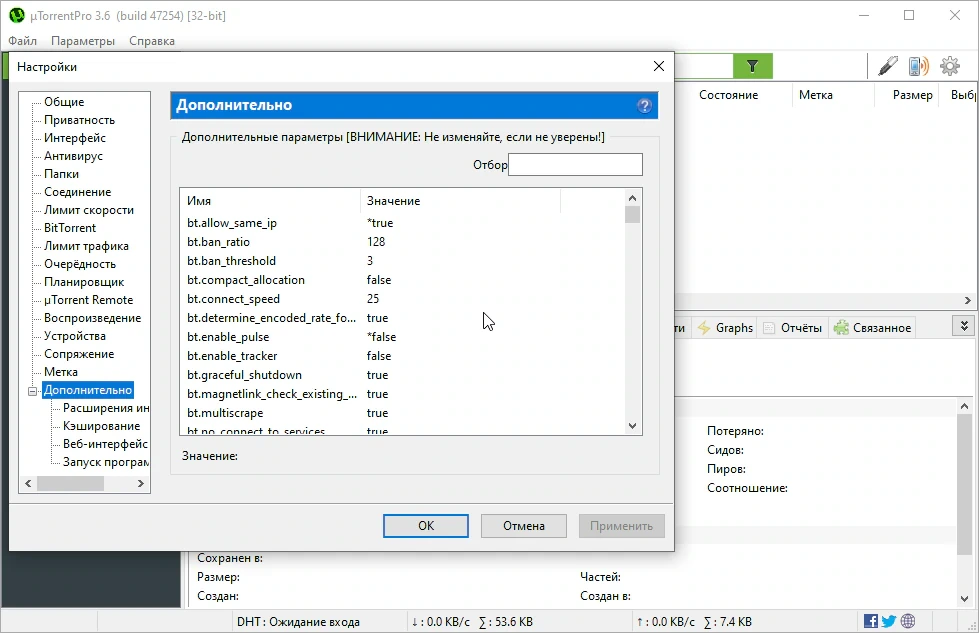Screen dimensions: 979x633
Task: Select Общие in settings tree
Action: click(64, 102)
